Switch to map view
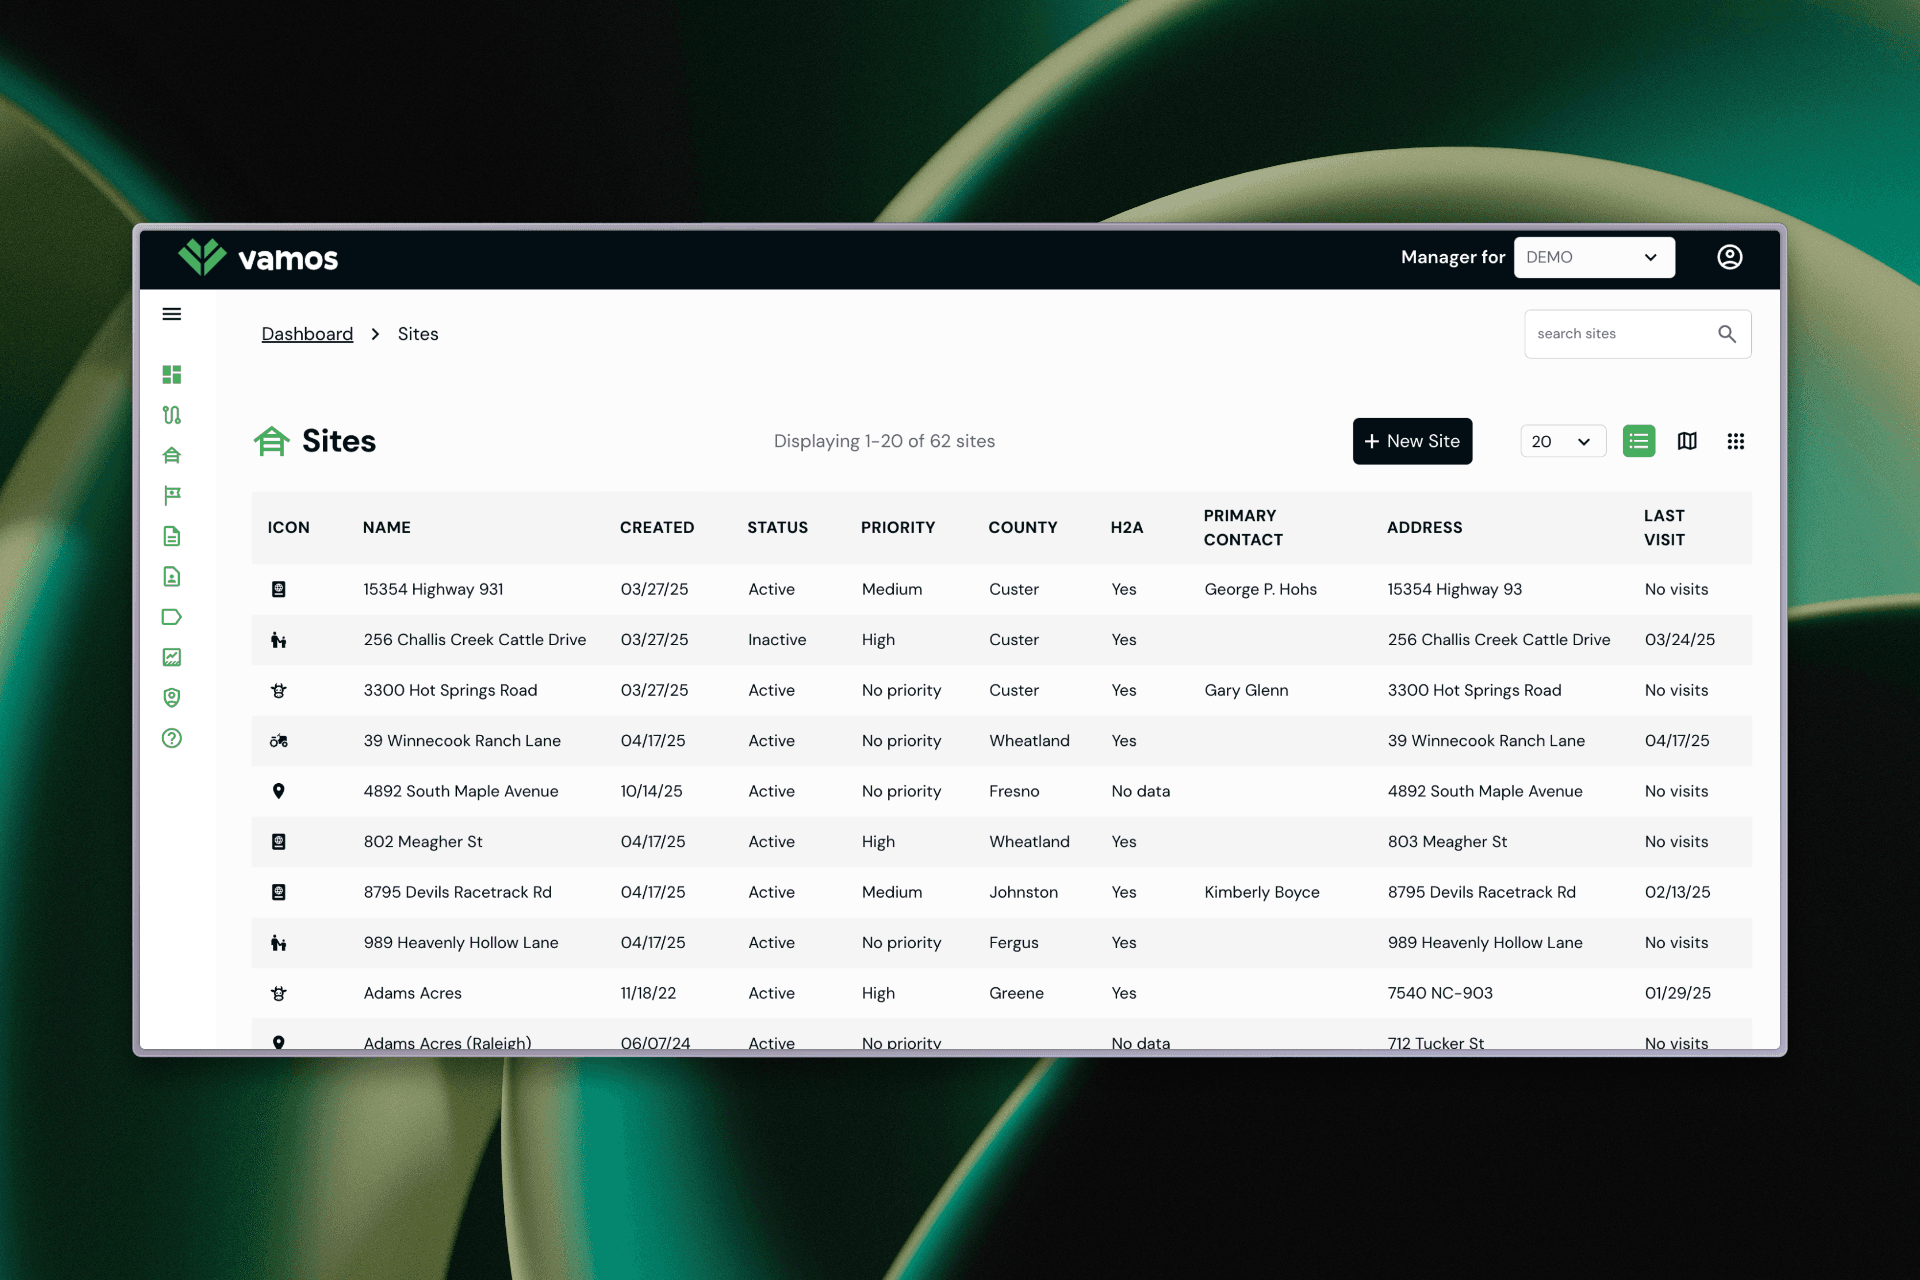 coord(1687,441)
